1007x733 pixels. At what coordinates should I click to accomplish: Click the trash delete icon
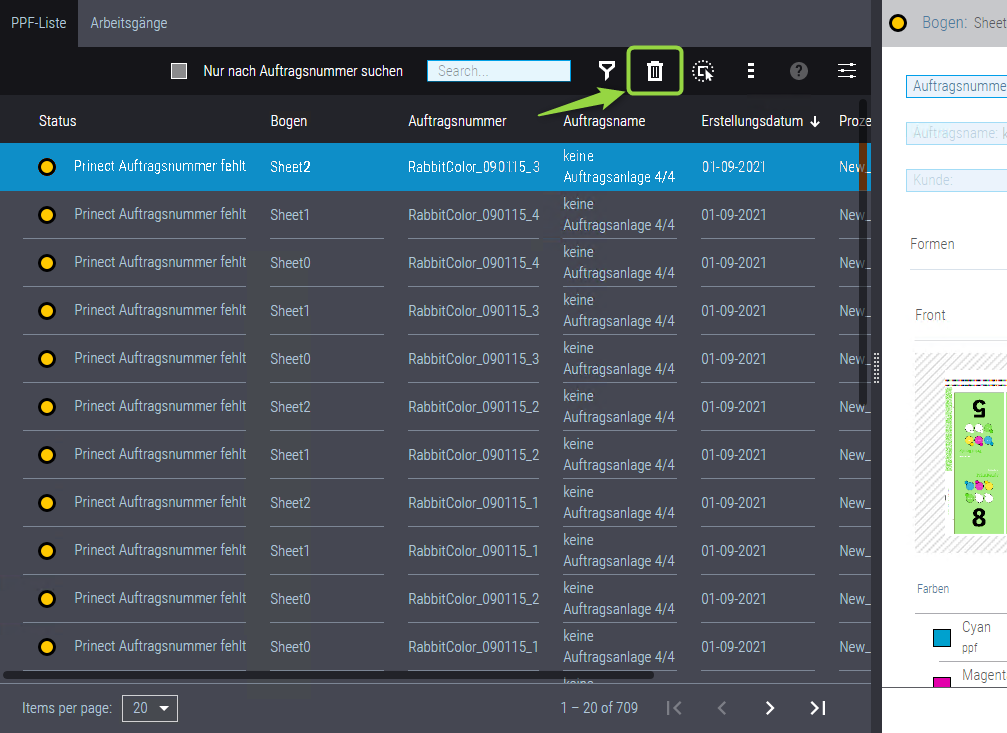[x=655, y=71]
